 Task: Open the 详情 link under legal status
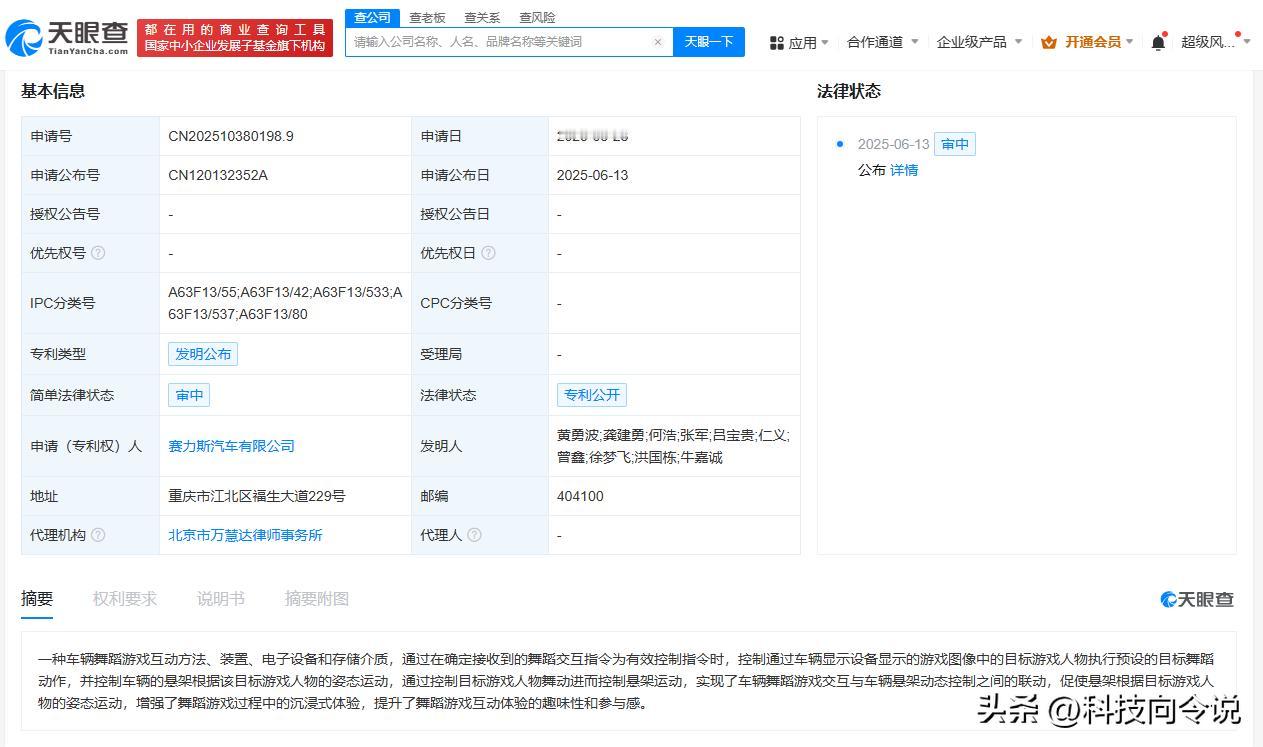coord(904,170)
